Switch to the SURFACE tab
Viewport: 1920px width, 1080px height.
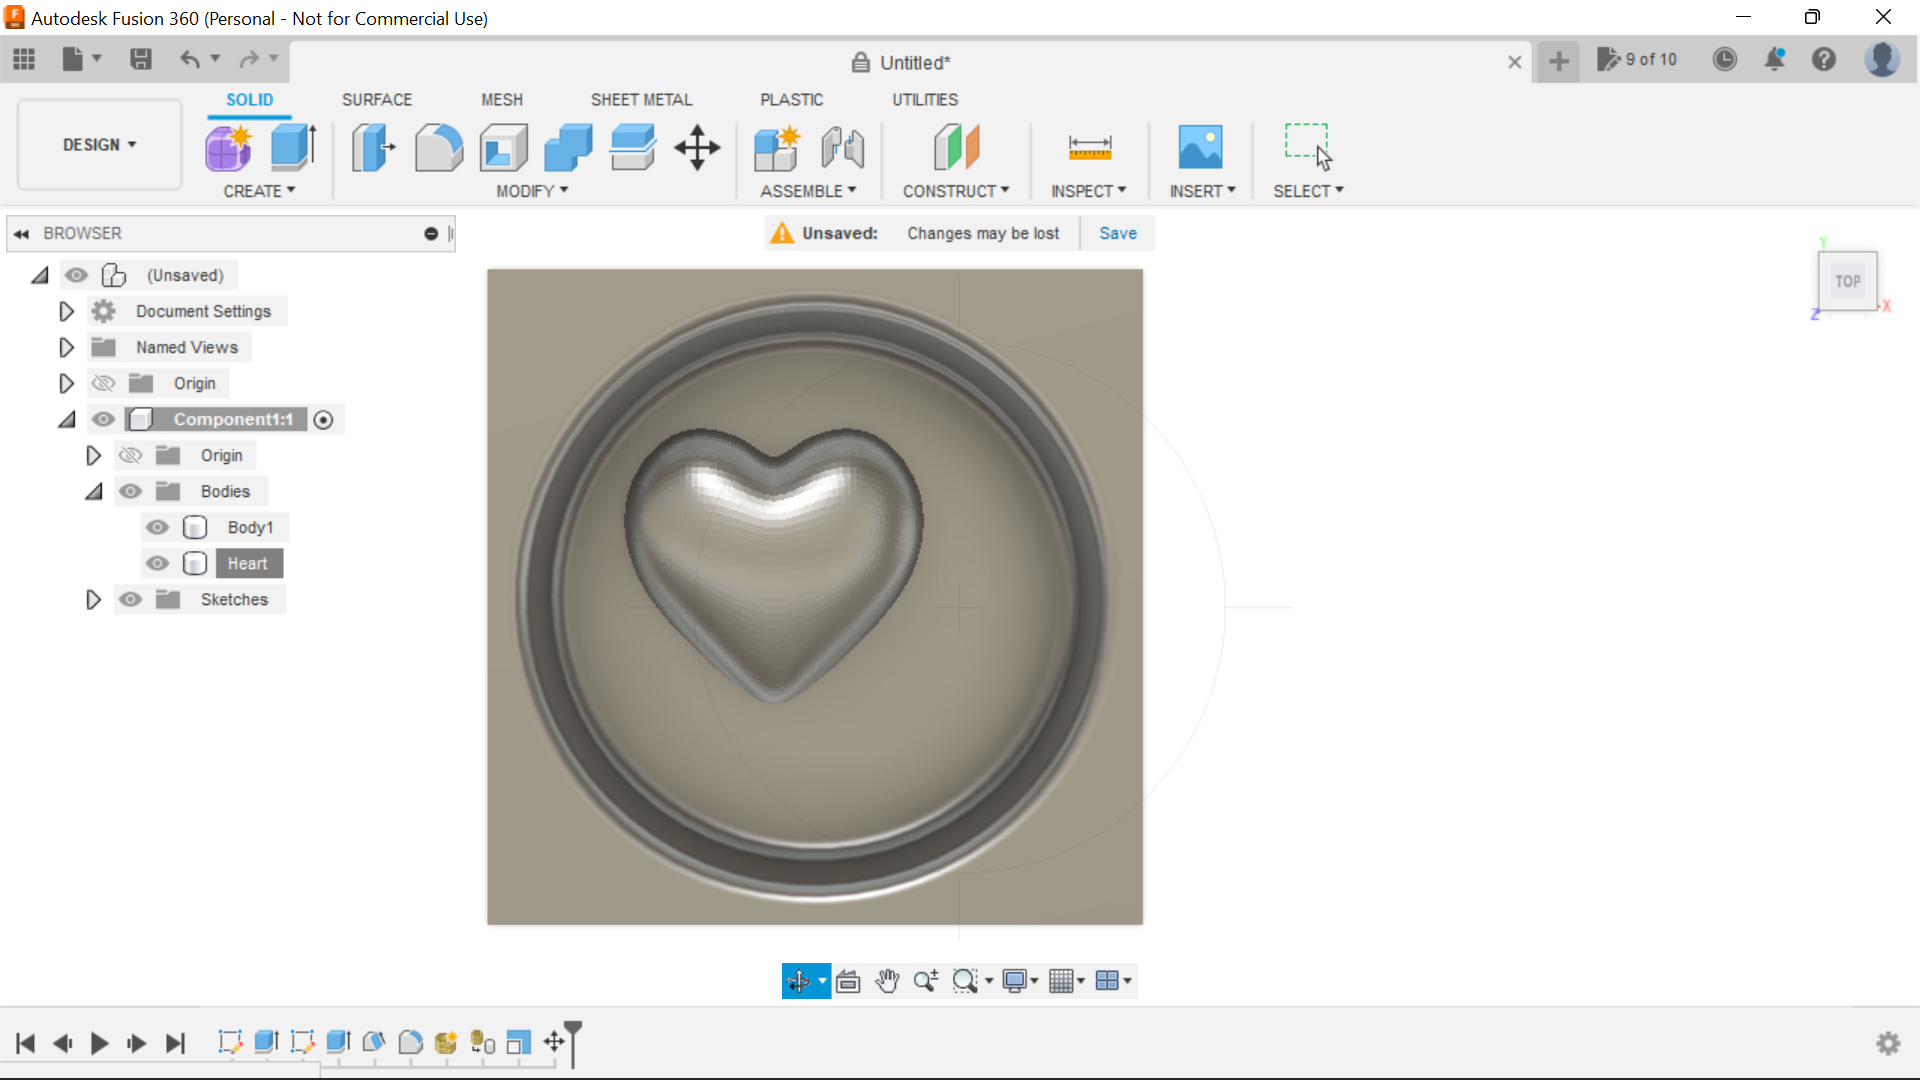pos(376,99)
